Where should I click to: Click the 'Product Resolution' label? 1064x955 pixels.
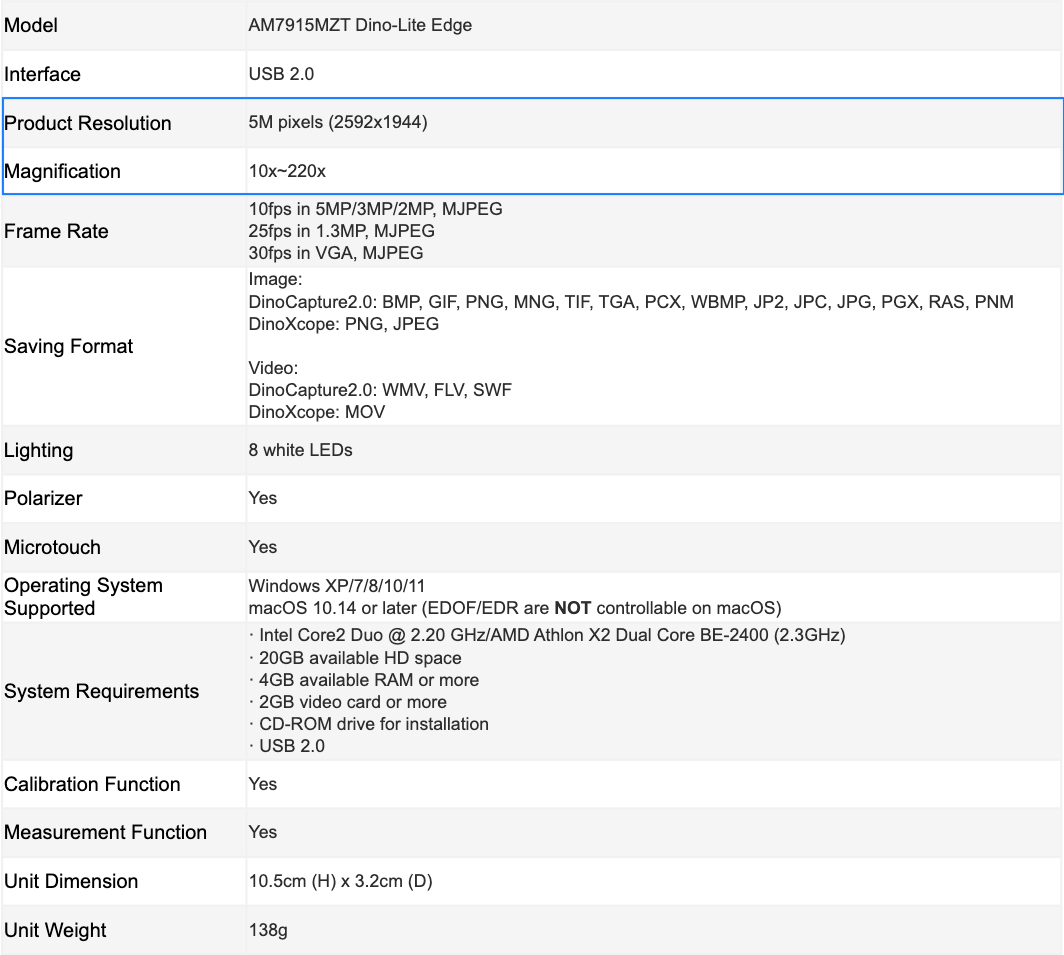point(88,124)
